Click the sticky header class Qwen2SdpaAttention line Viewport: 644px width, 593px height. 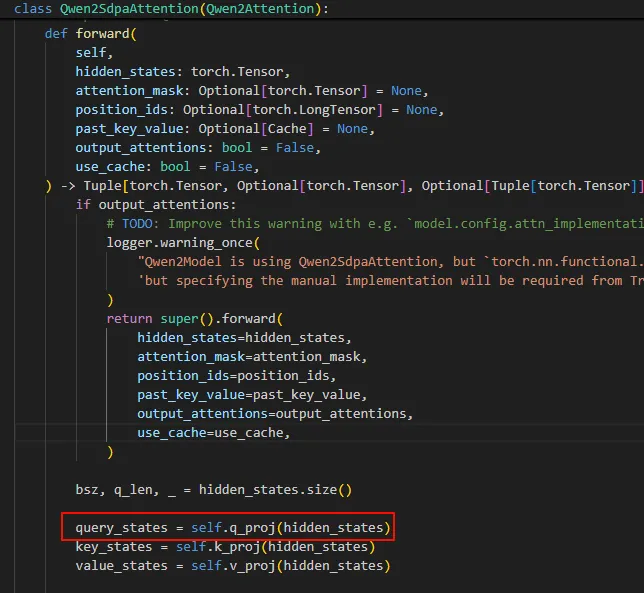(x=171, y=9)
